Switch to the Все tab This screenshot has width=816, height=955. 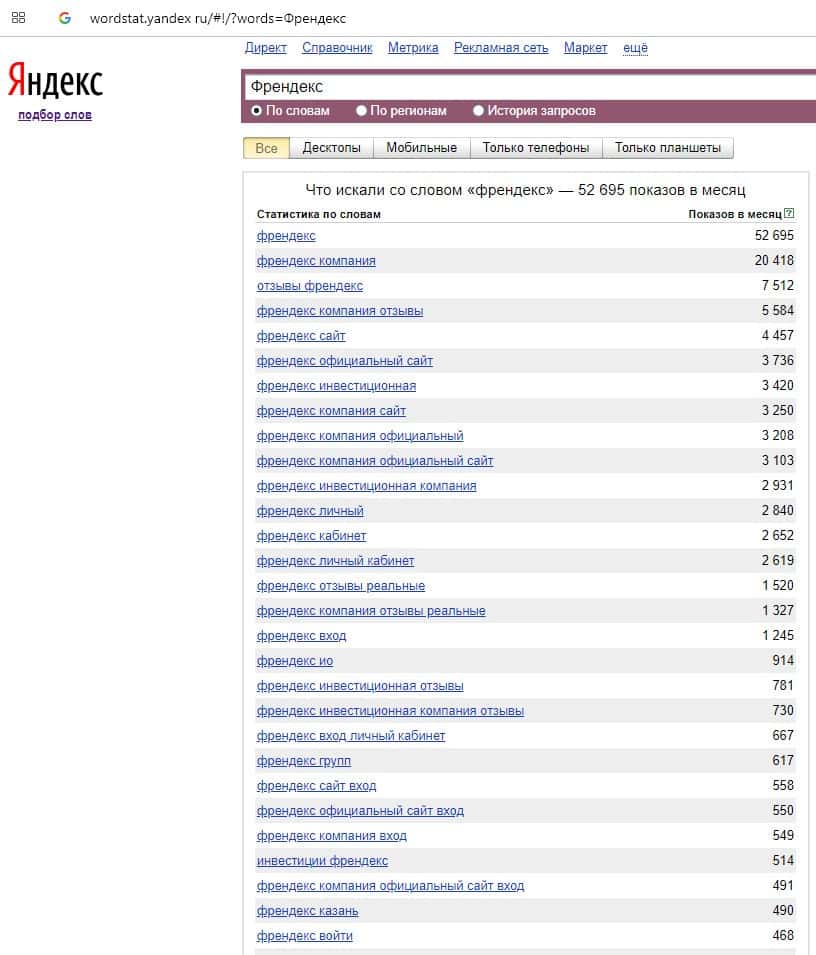click(x=266, y=148)
